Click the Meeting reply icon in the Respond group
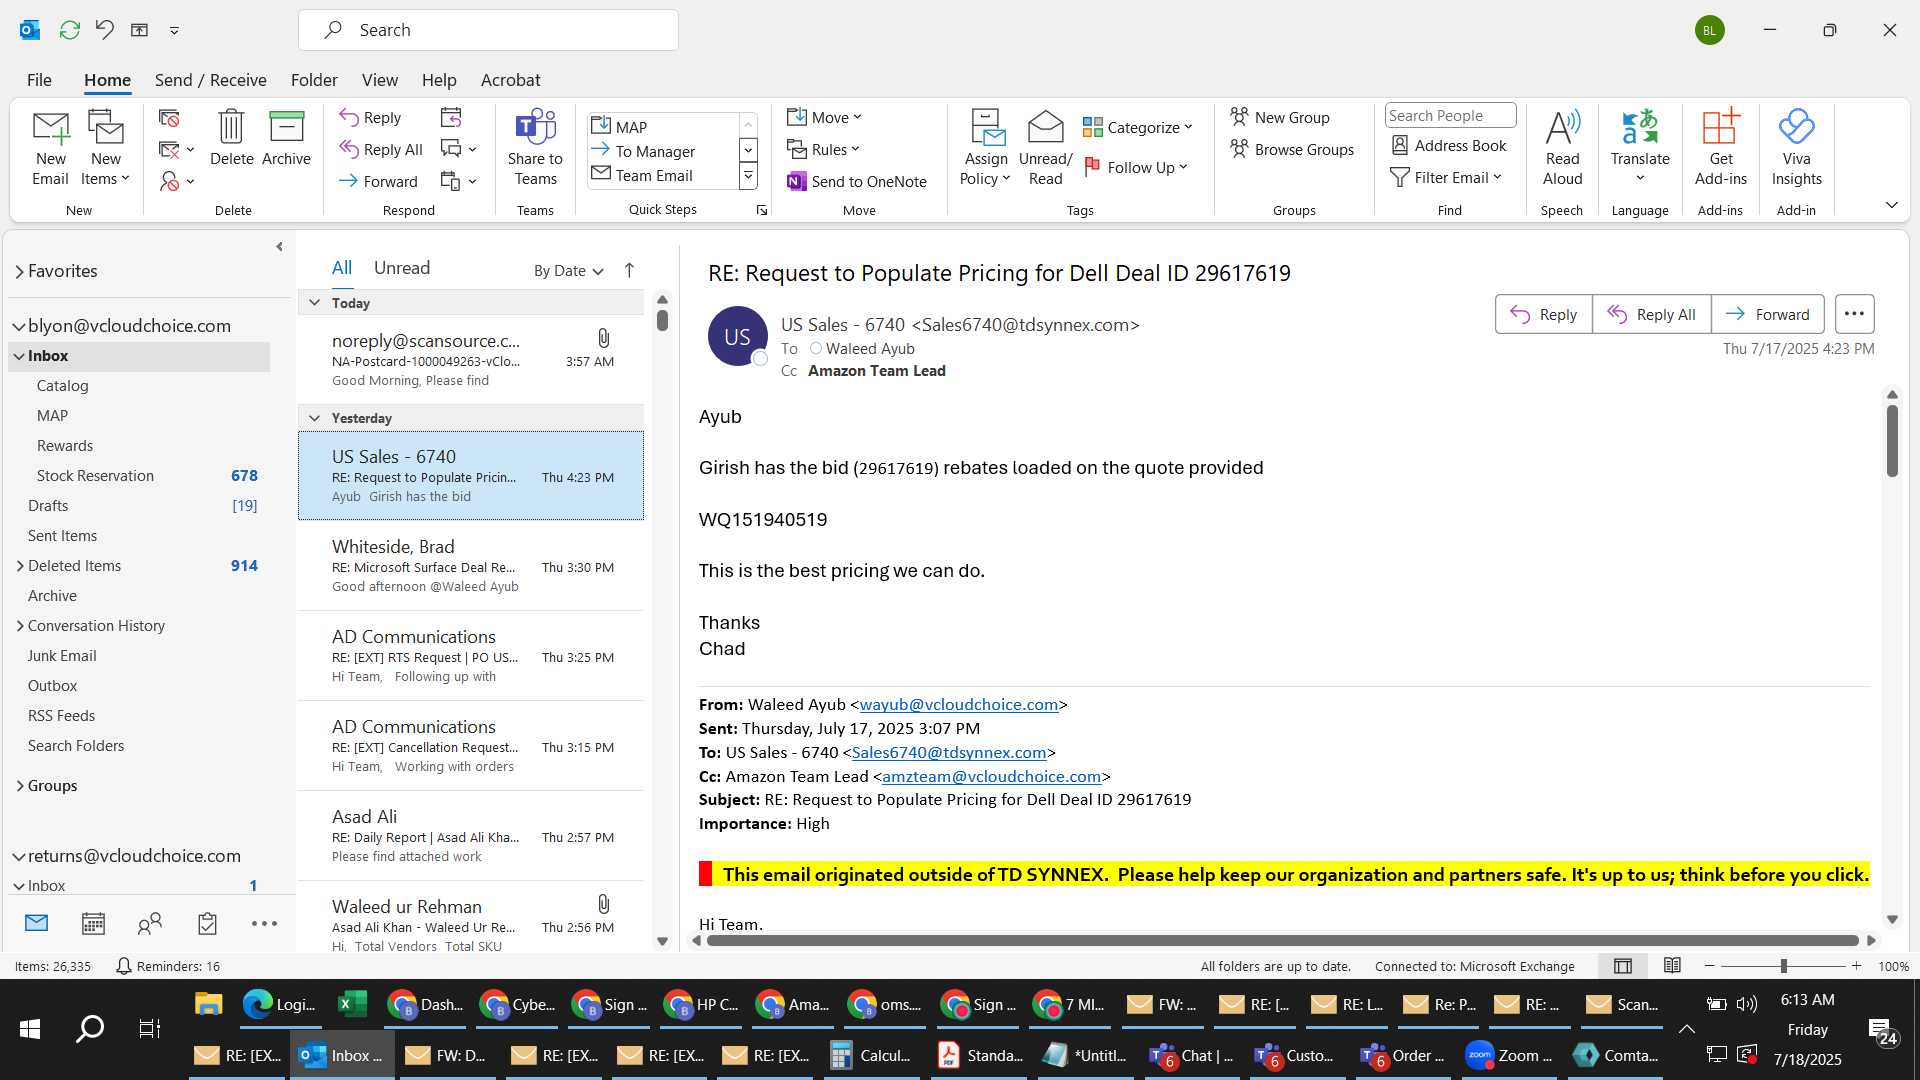Screen dimensions: 1920x1080 (451, 118)
